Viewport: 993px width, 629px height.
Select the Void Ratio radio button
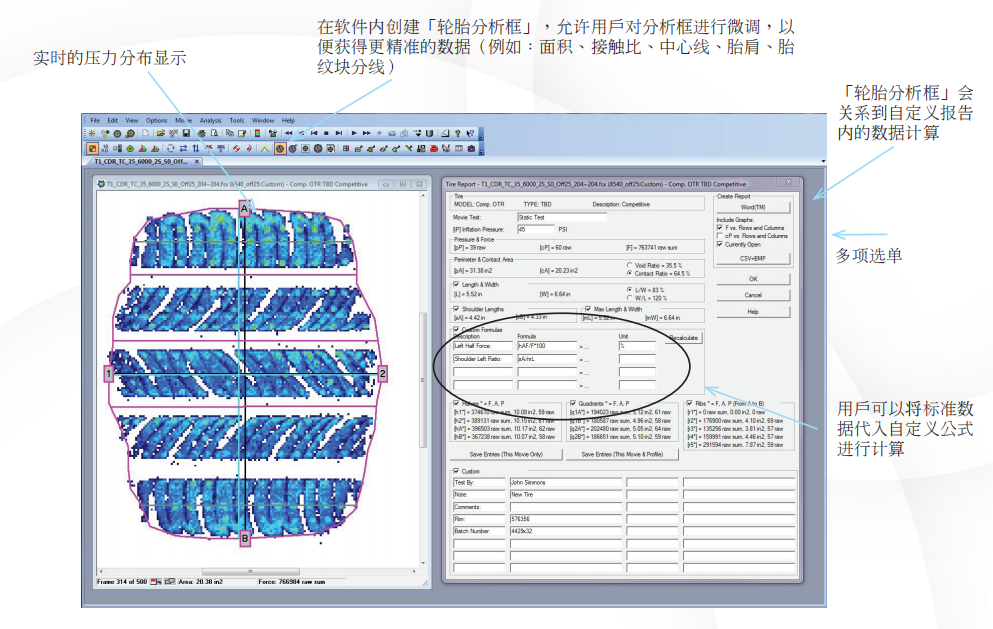coord(628,265)
